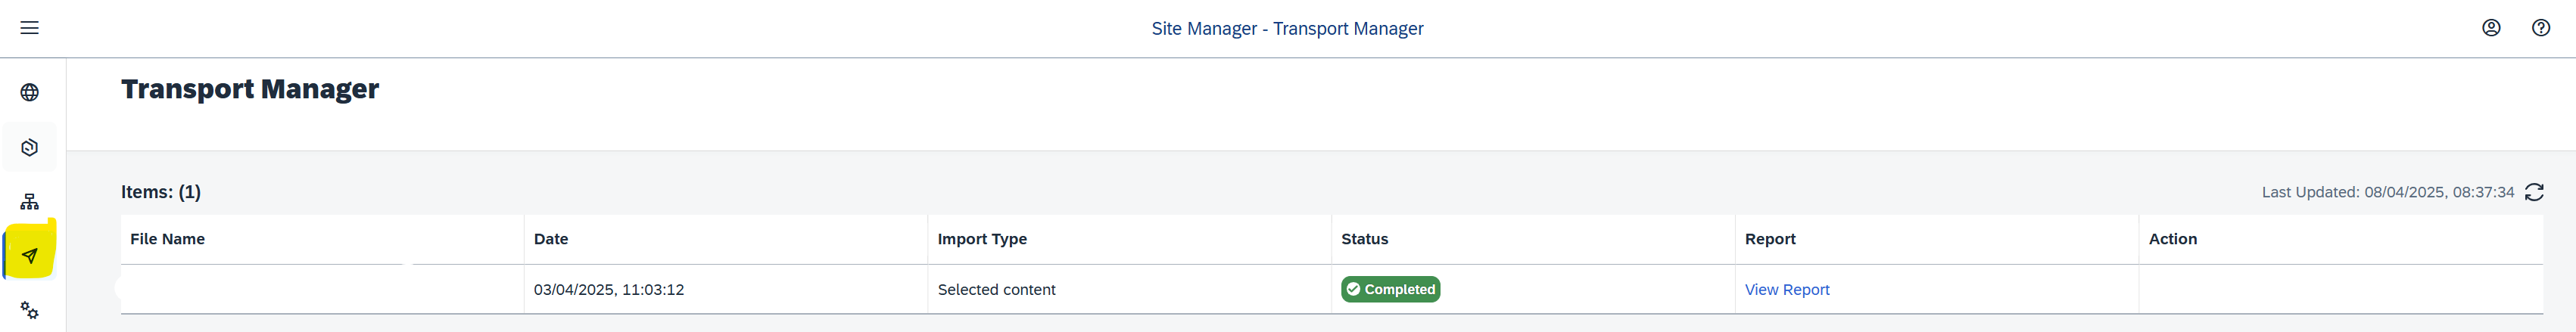Image resolution: width=2576 pixels, height=332 pixels.
Task: Click the Date column header
Action: (x=551, y=239)
